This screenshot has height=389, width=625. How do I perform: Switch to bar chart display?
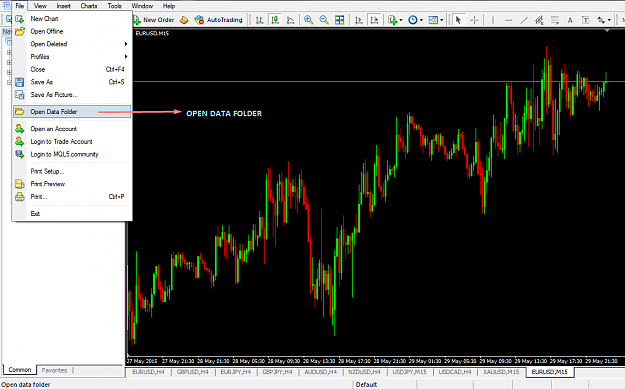pos(259,20)
